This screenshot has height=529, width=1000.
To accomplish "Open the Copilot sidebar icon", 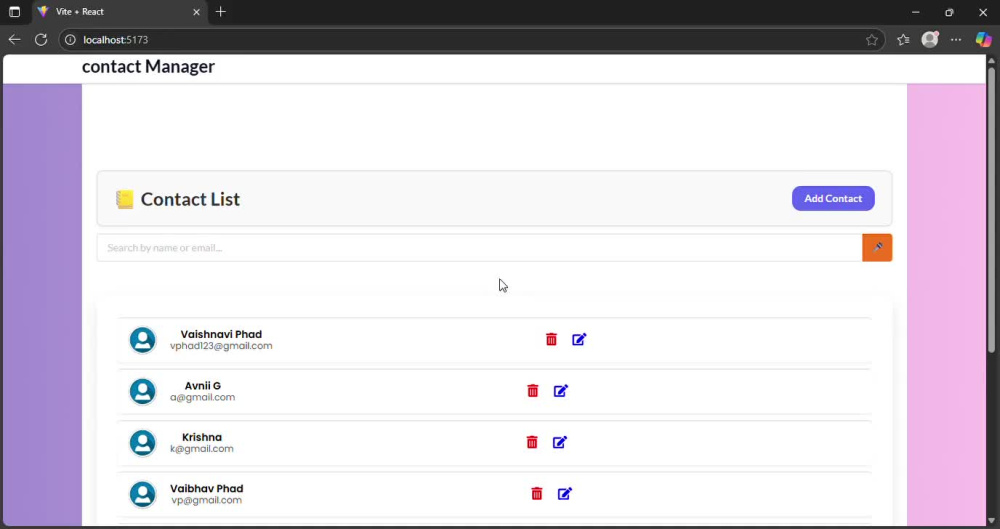I will tap(983, 40).
